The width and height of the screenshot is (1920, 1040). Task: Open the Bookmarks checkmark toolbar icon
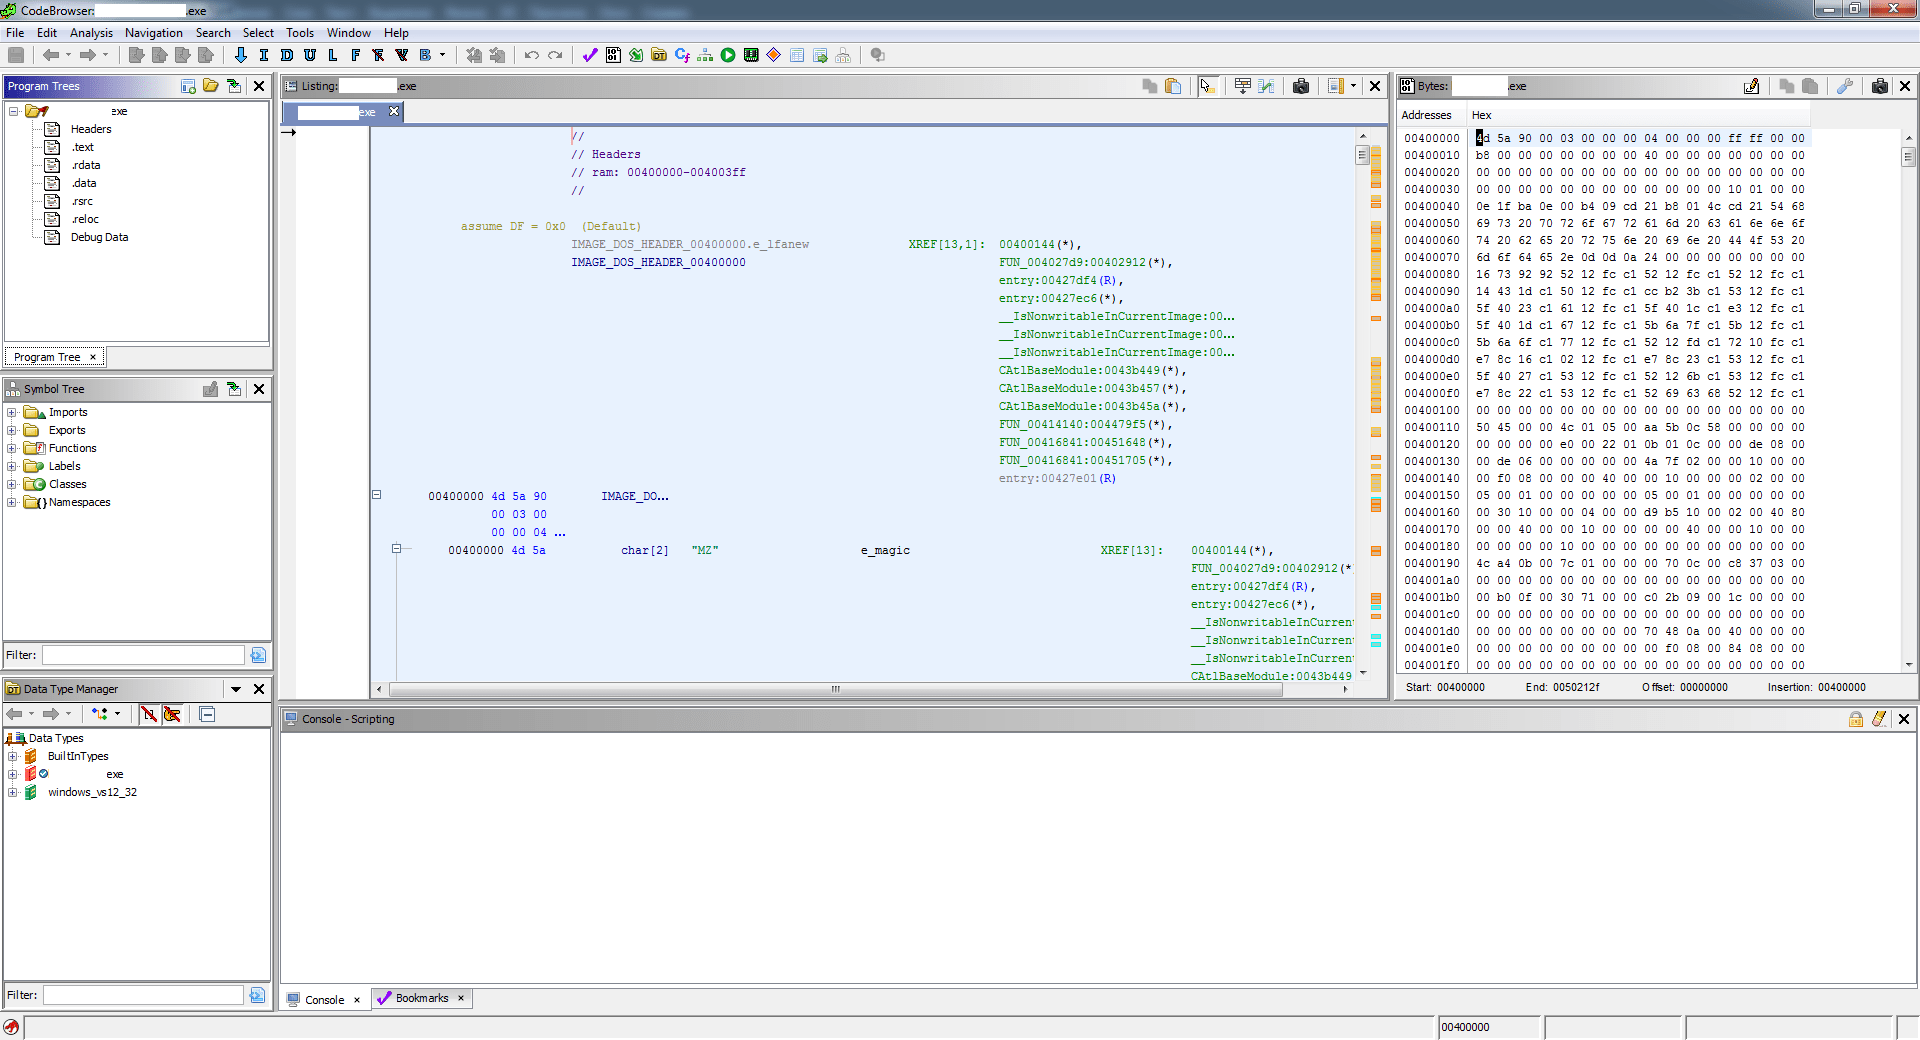590,55
